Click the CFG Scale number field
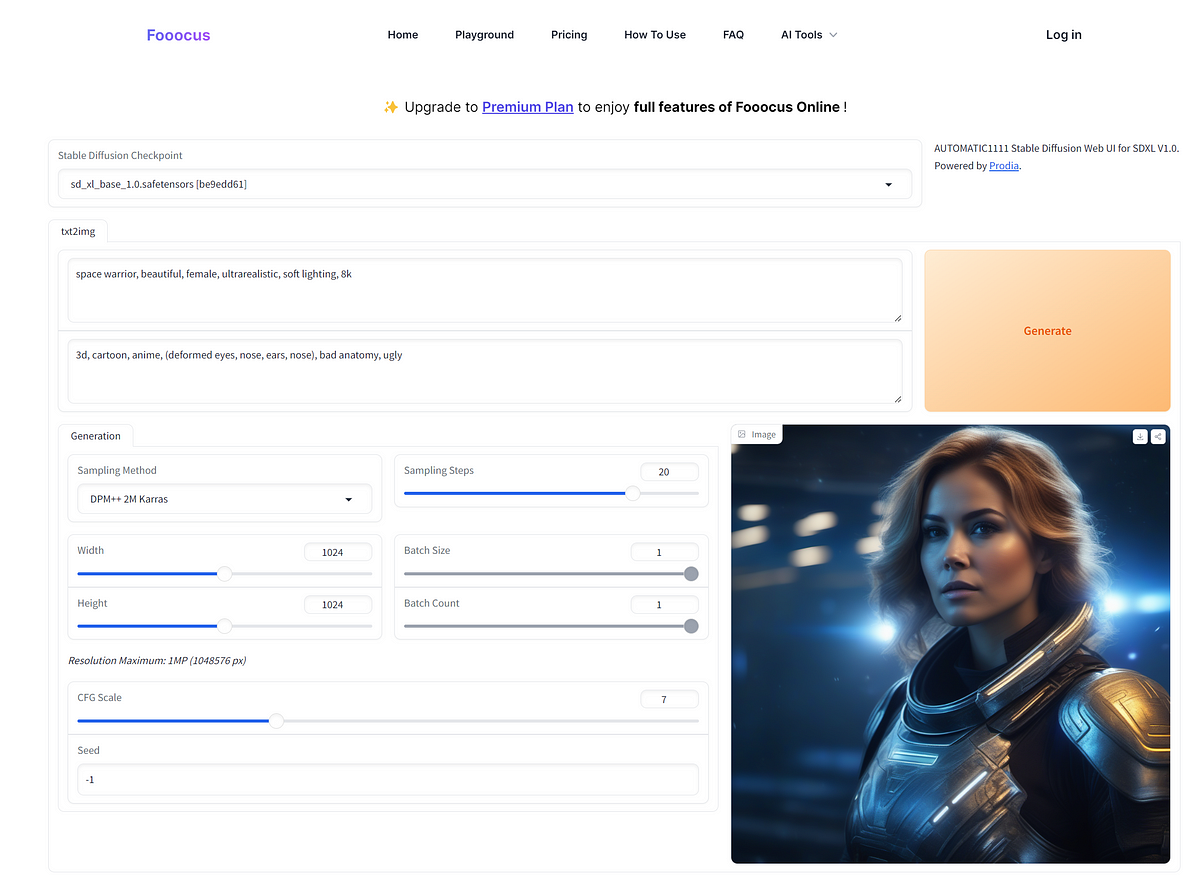 tap(669, 700)
